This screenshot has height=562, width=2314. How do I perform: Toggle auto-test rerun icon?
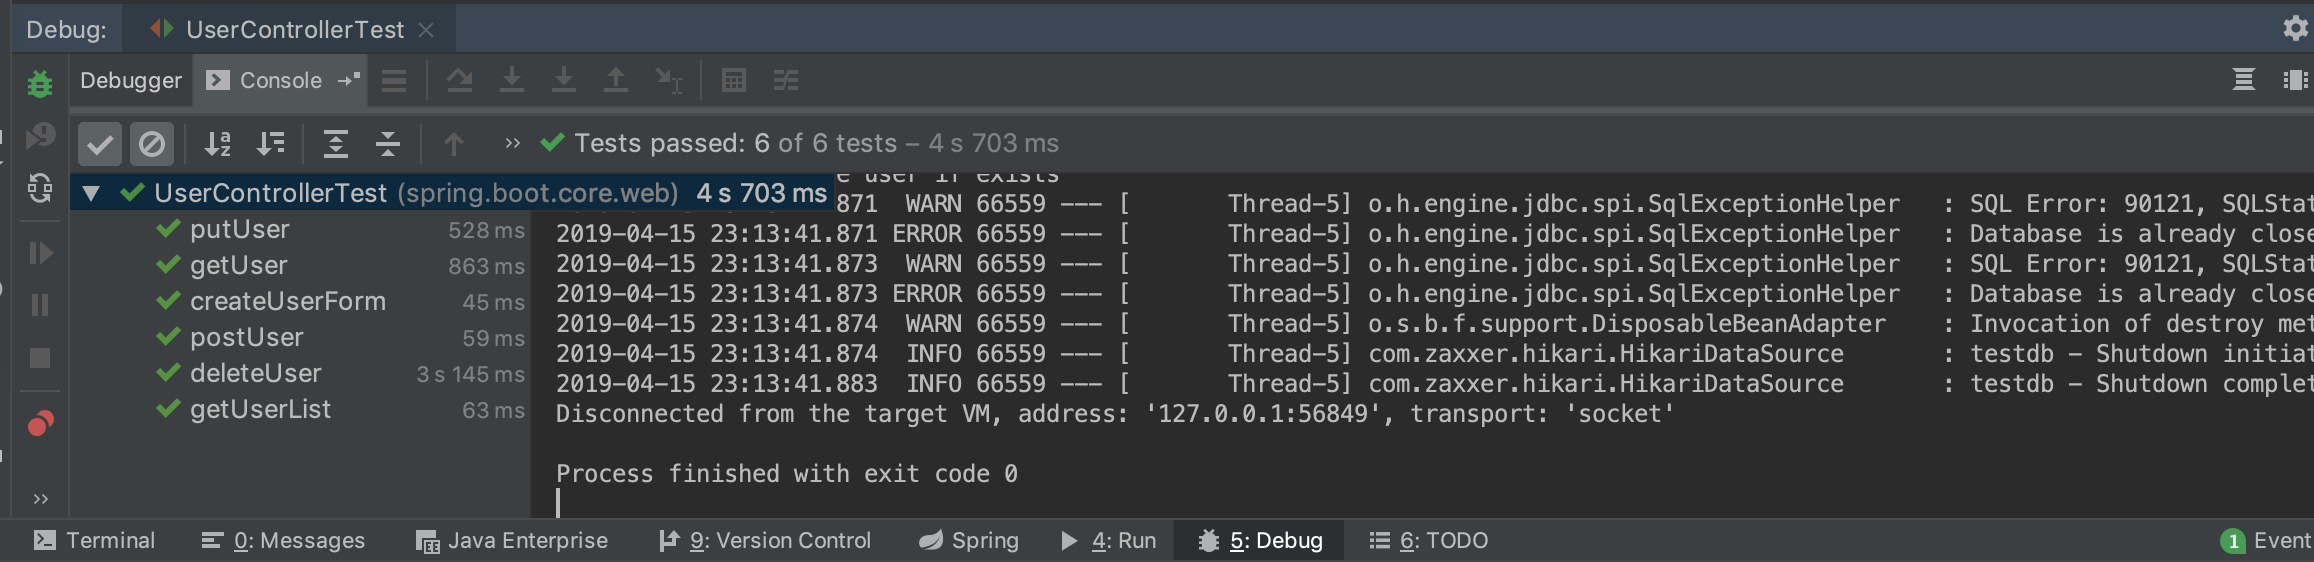[x=40, y=187]
